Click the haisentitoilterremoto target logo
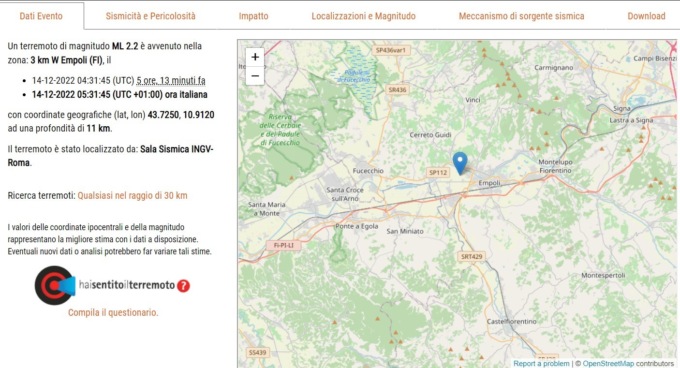The image size is (680, 368). click(x=55, y=285)
